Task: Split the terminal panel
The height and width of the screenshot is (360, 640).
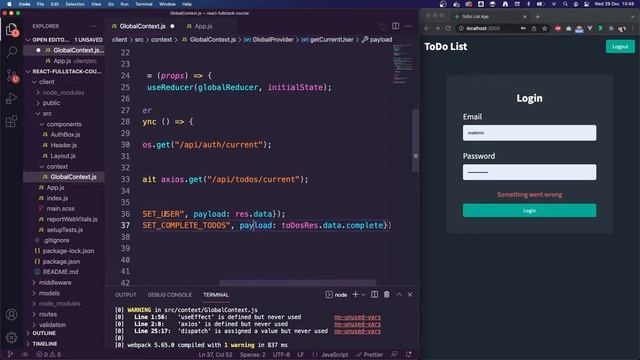Action: pos(374,295)
